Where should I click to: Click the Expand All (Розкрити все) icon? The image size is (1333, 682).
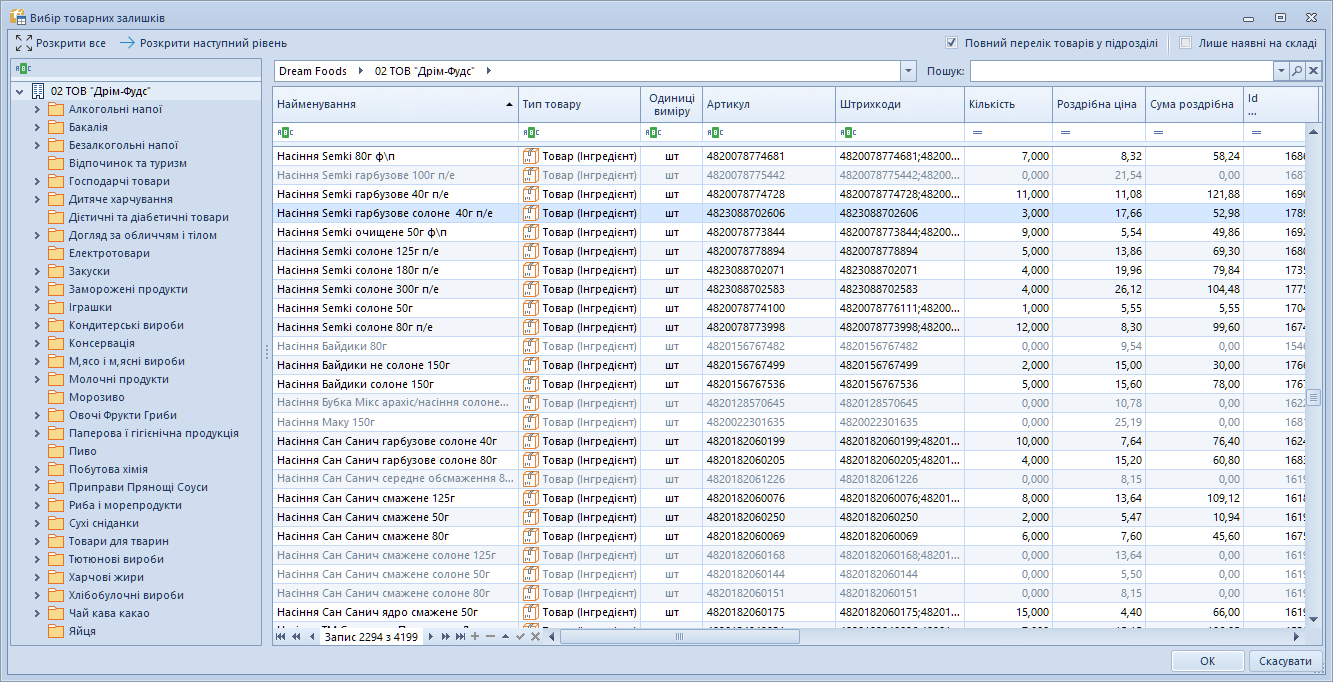(x=24, y=43)
